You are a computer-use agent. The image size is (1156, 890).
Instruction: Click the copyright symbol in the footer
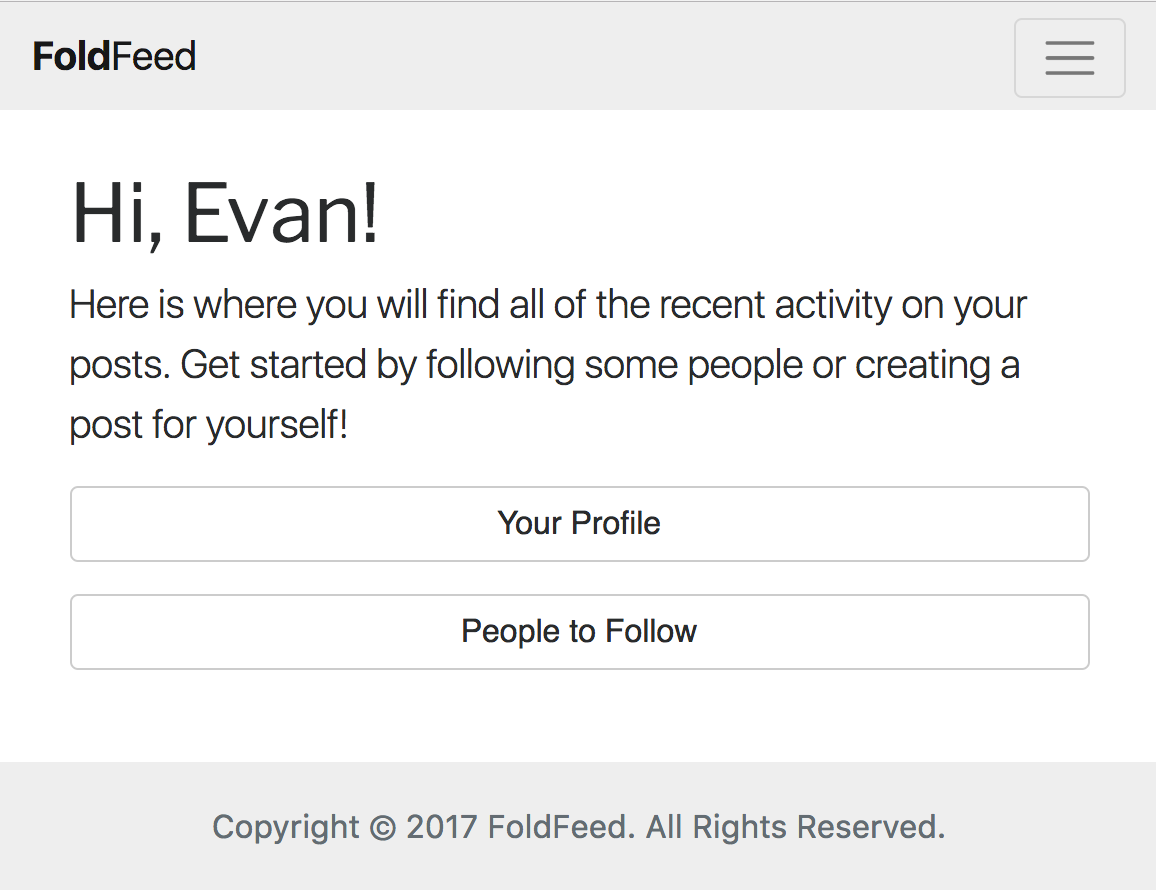[x=382, y=828]
